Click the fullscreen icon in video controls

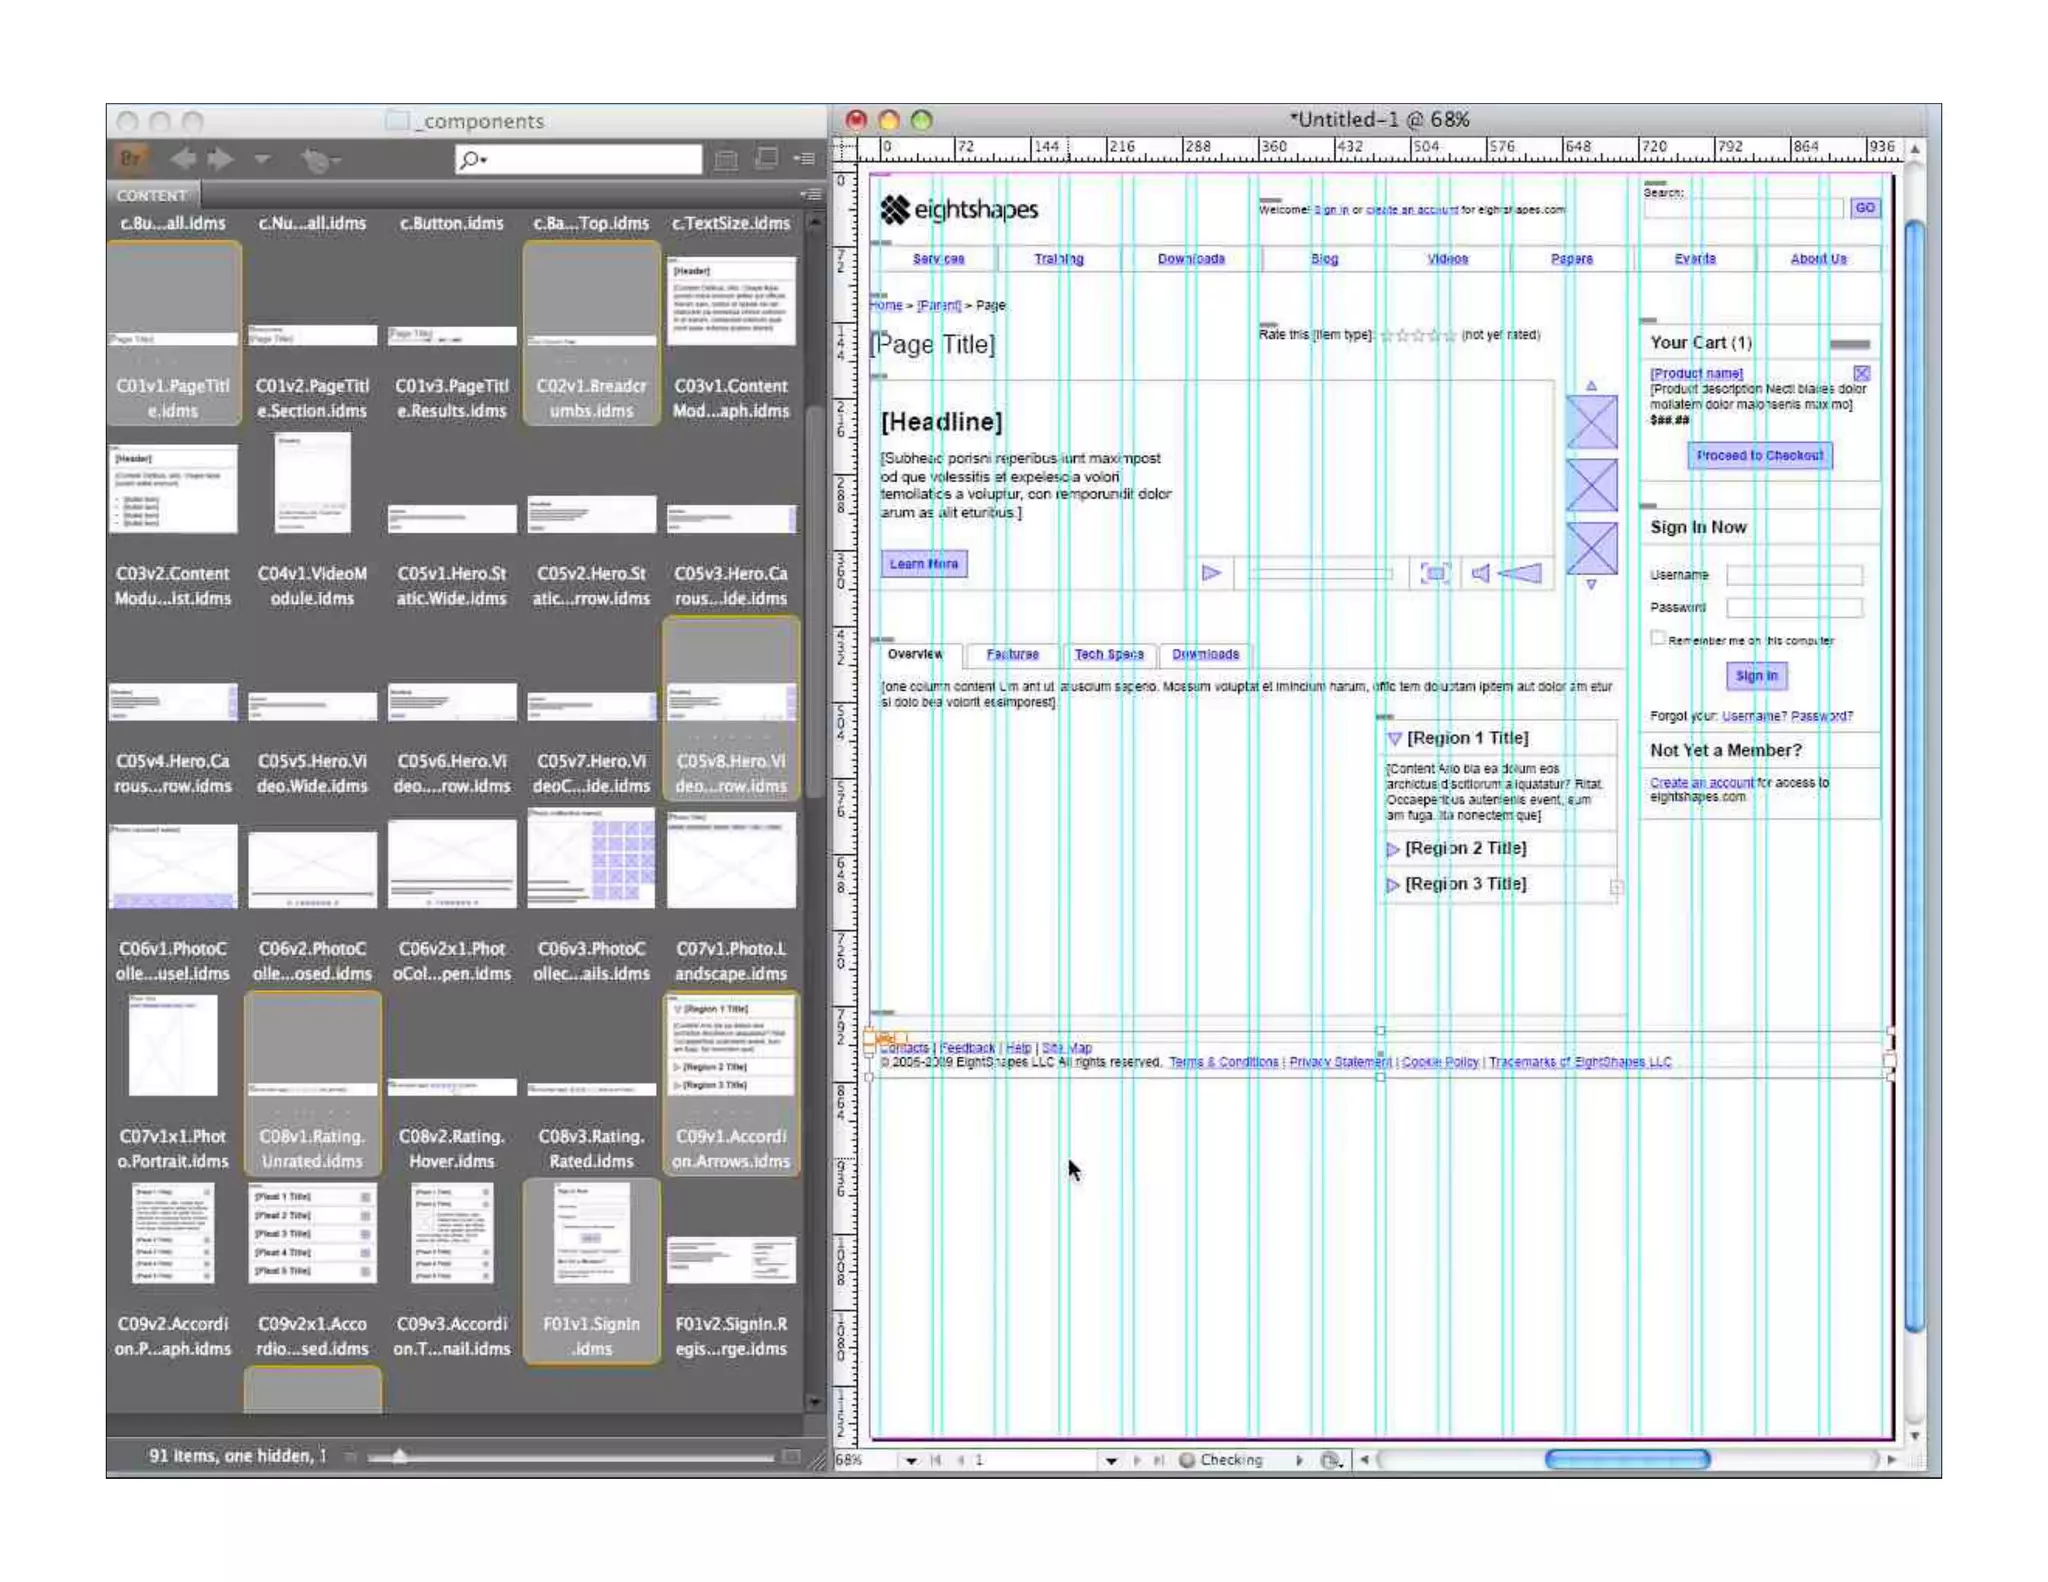pos(1434,573)
